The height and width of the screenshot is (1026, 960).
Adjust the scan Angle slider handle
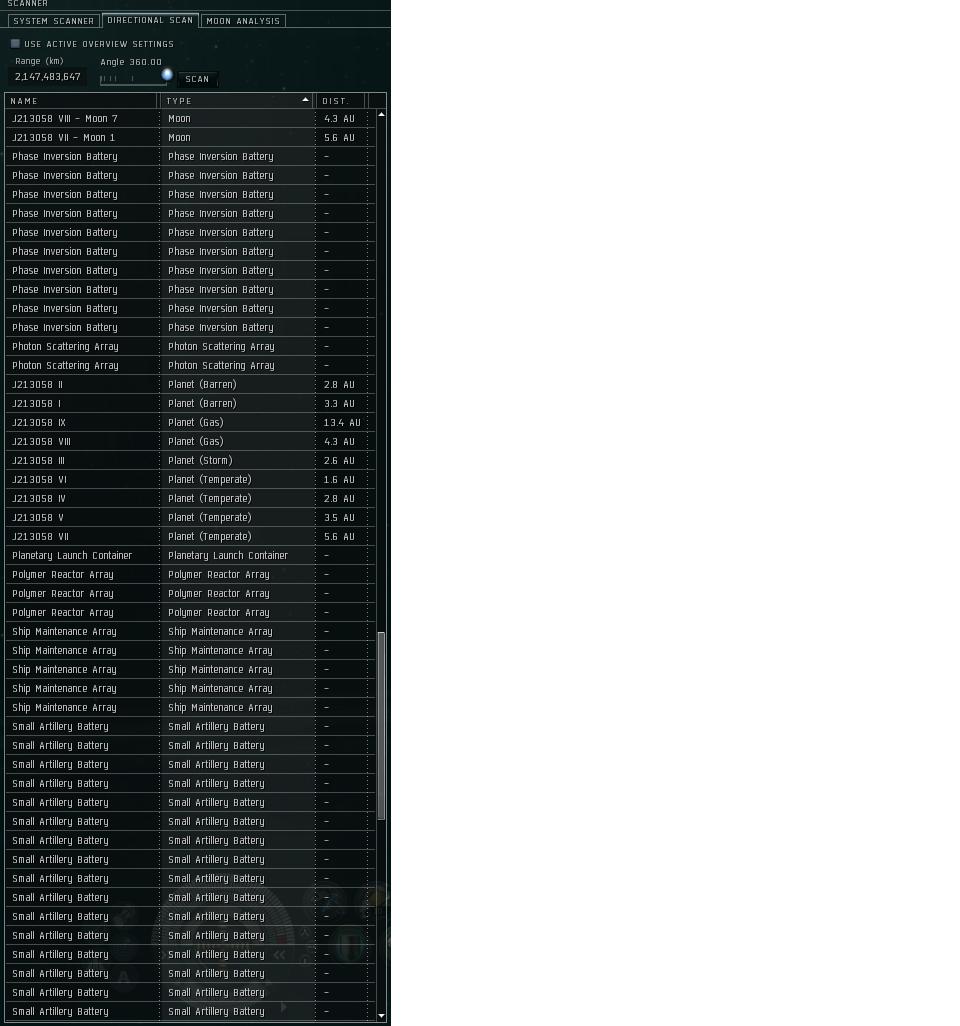tap(167, 75)
